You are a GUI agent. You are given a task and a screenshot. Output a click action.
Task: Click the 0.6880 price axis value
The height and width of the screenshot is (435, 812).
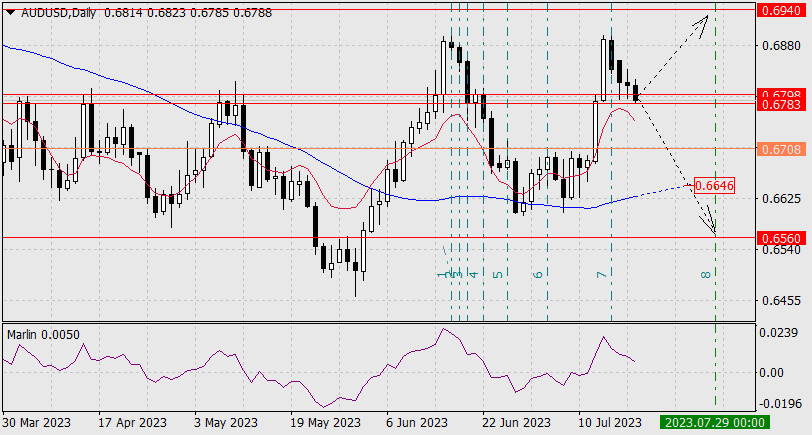tap(781, 46)
